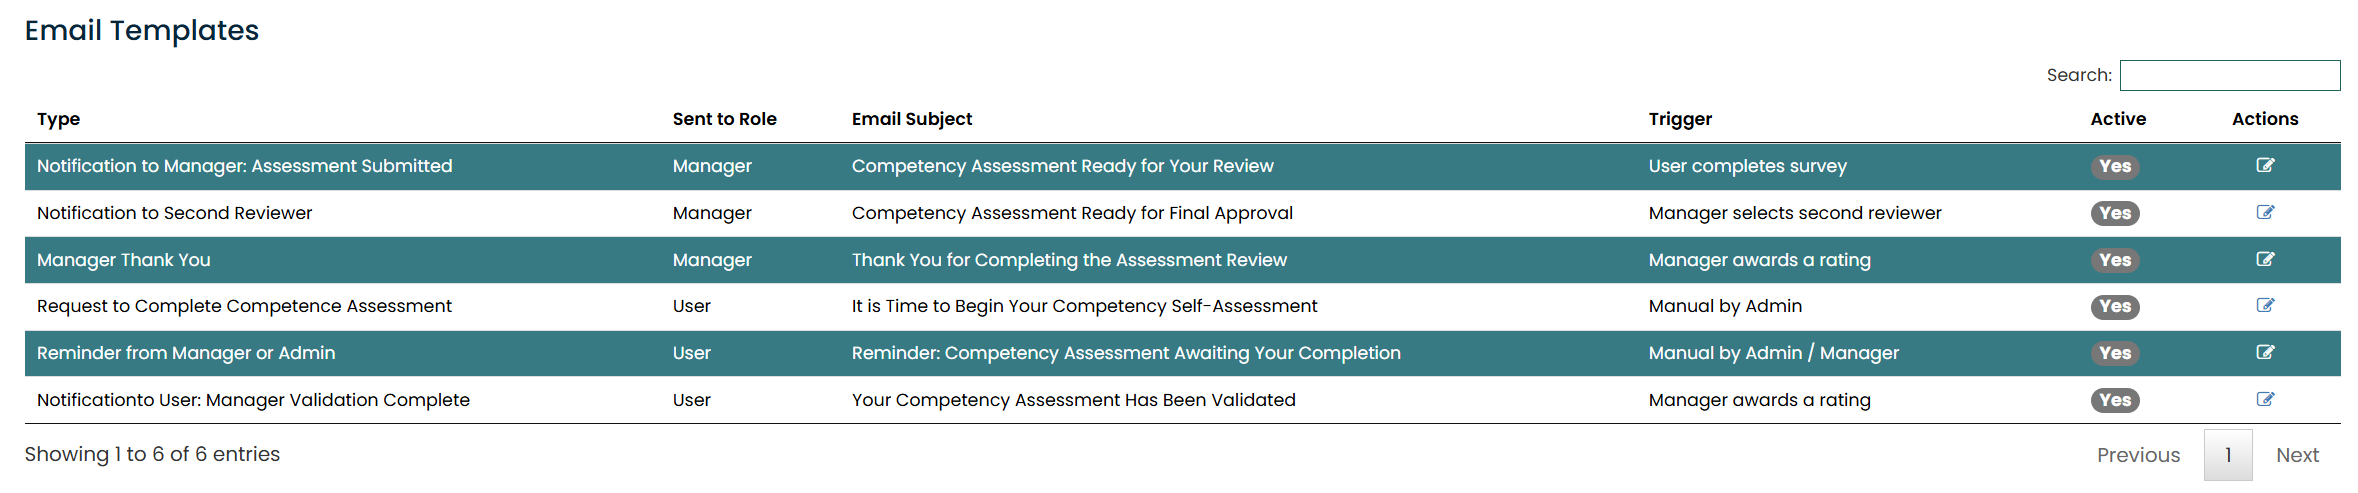Image resolution: width=2358 pixels, height=493 pixels.
Task: Sort by Active column header
Action: coord(2118,119)
